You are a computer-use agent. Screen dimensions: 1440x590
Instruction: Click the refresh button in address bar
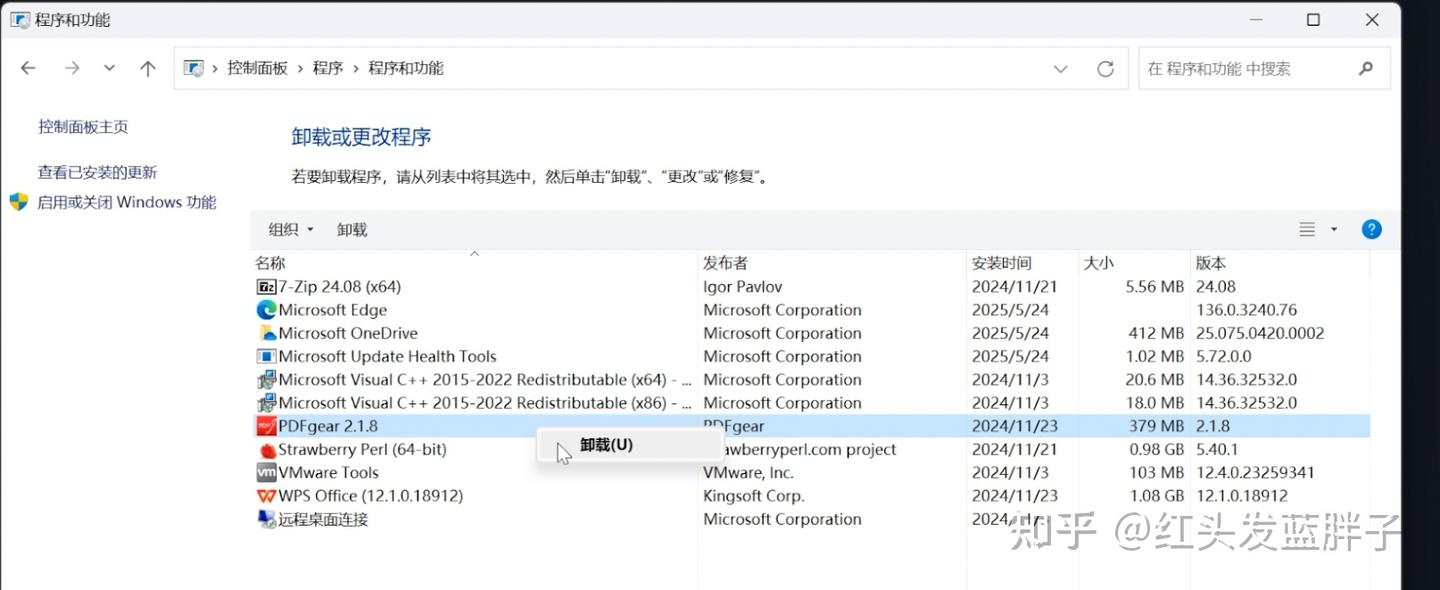click(1105, 69)
